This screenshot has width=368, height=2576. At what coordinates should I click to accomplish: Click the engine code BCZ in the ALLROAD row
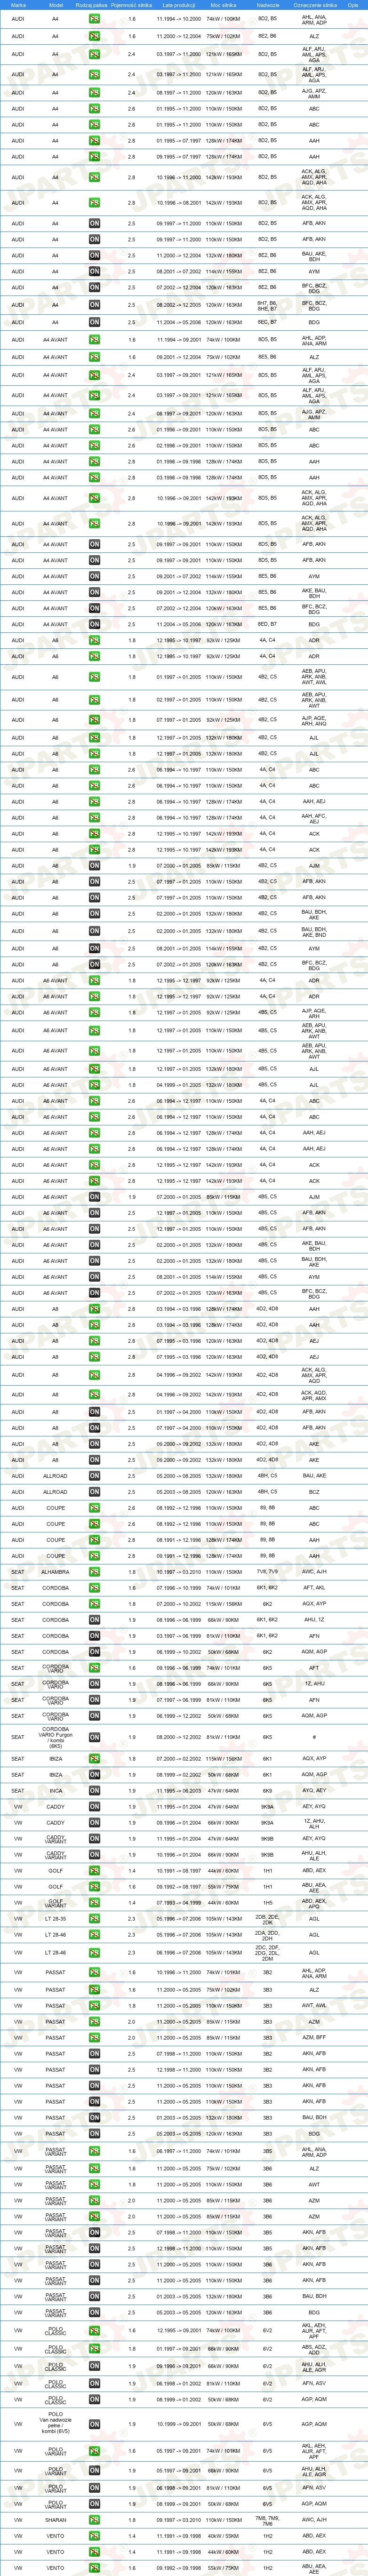coord(314,1492)
